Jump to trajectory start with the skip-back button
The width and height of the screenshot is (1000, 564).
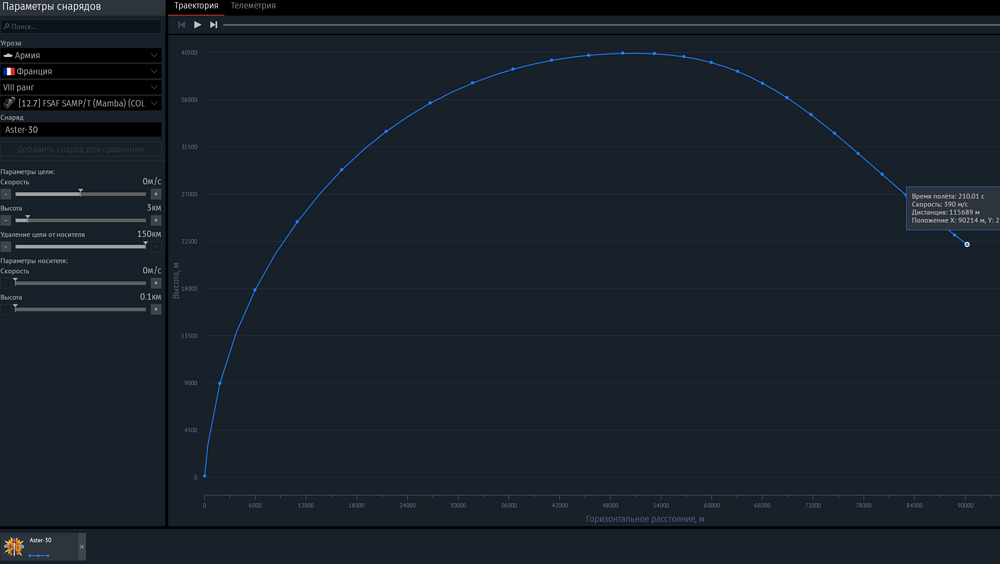click(182, 25)
